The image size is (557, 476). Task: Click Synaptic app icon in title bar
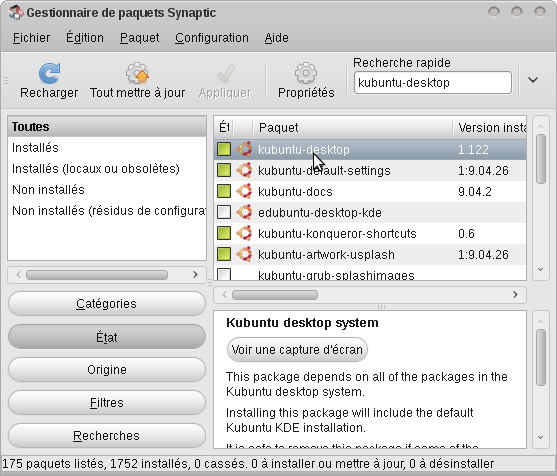pyautogui.click(x=16, y=13)
